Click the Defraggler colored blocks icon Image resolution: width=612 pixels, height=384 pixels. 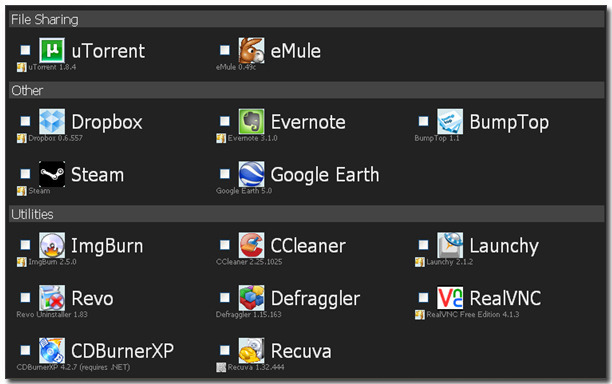(x=251, y=298)
